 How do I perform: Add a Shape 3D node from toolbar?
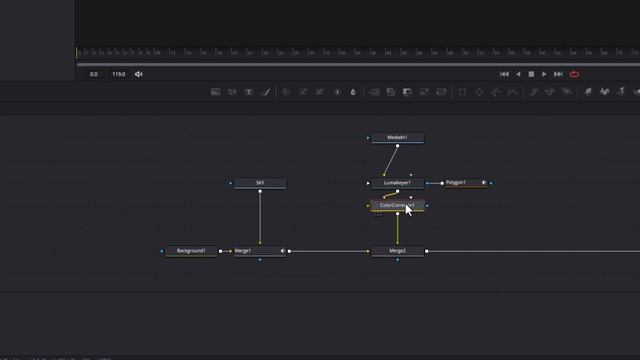pyautogui.click(x=604, y=92)
